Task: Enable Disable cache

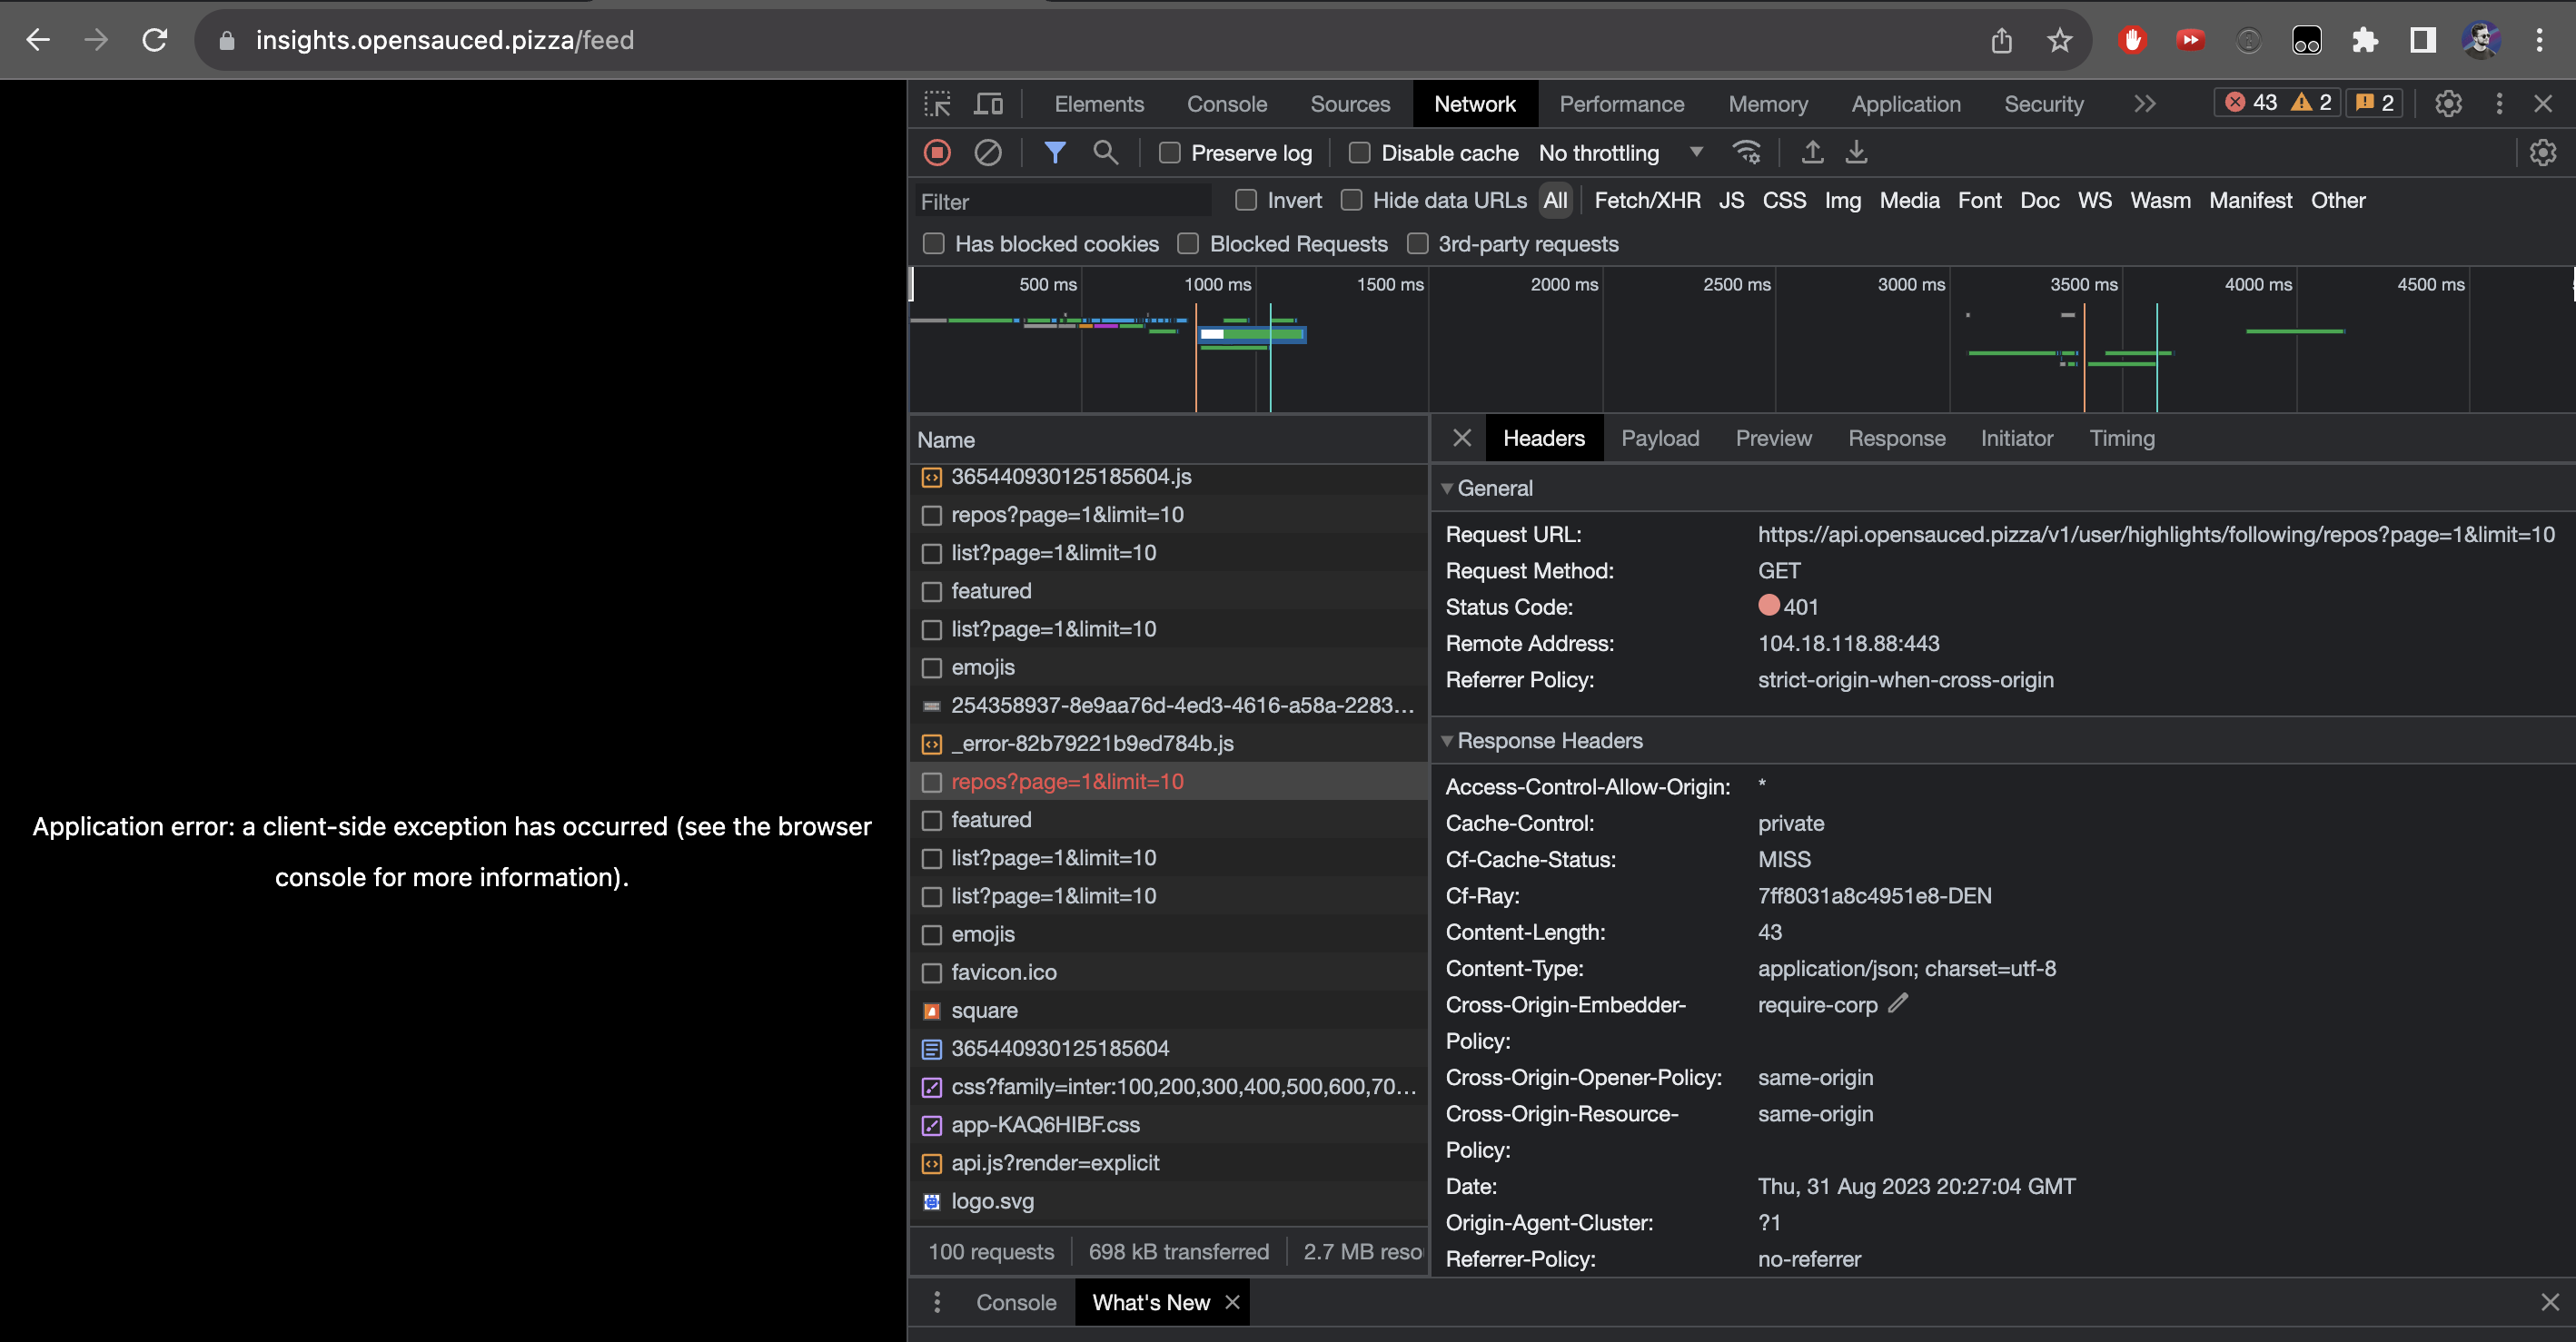Action: click(x=1360, y=152)
